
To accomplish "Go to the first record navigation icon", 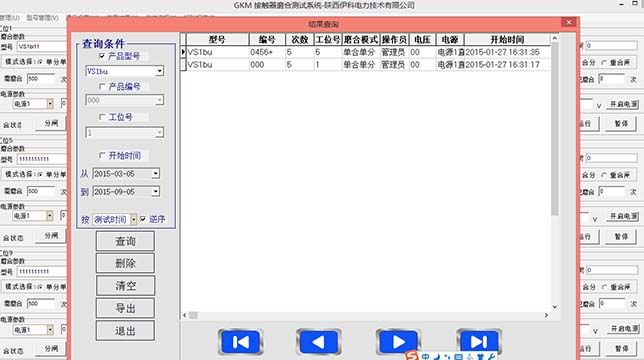I will pos(241,342).
